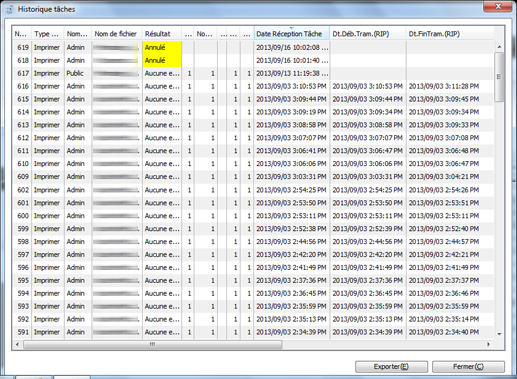517x379 pixels.
Task: Click the Historique tâches title bar icon
Action: tap(9, 9)
